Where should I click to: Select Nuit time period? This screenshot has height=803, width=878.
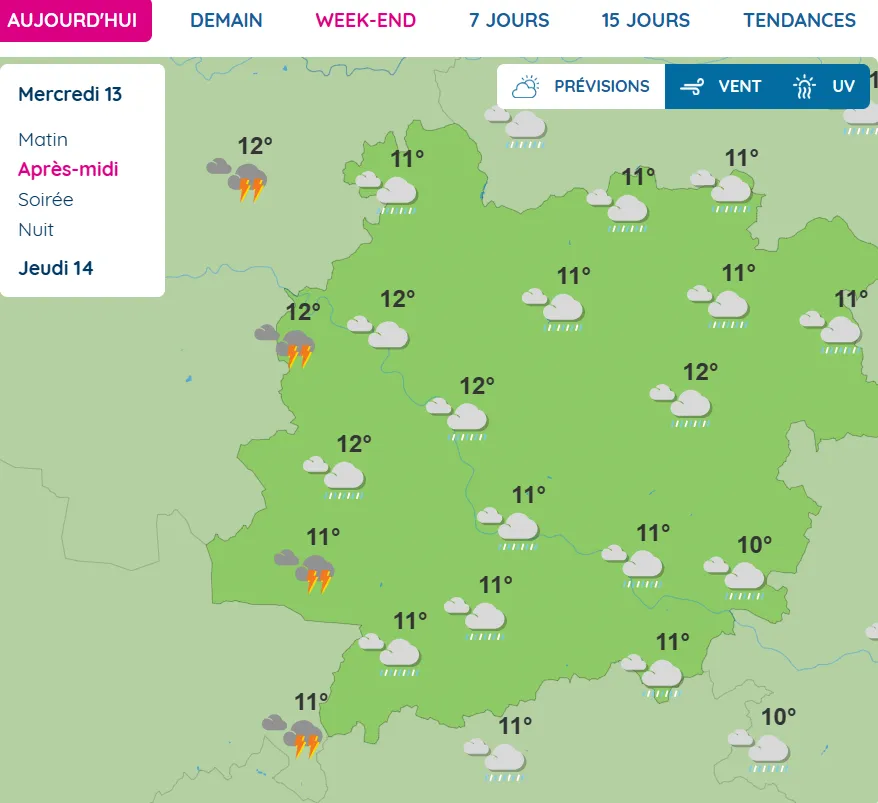pos(36,230)
